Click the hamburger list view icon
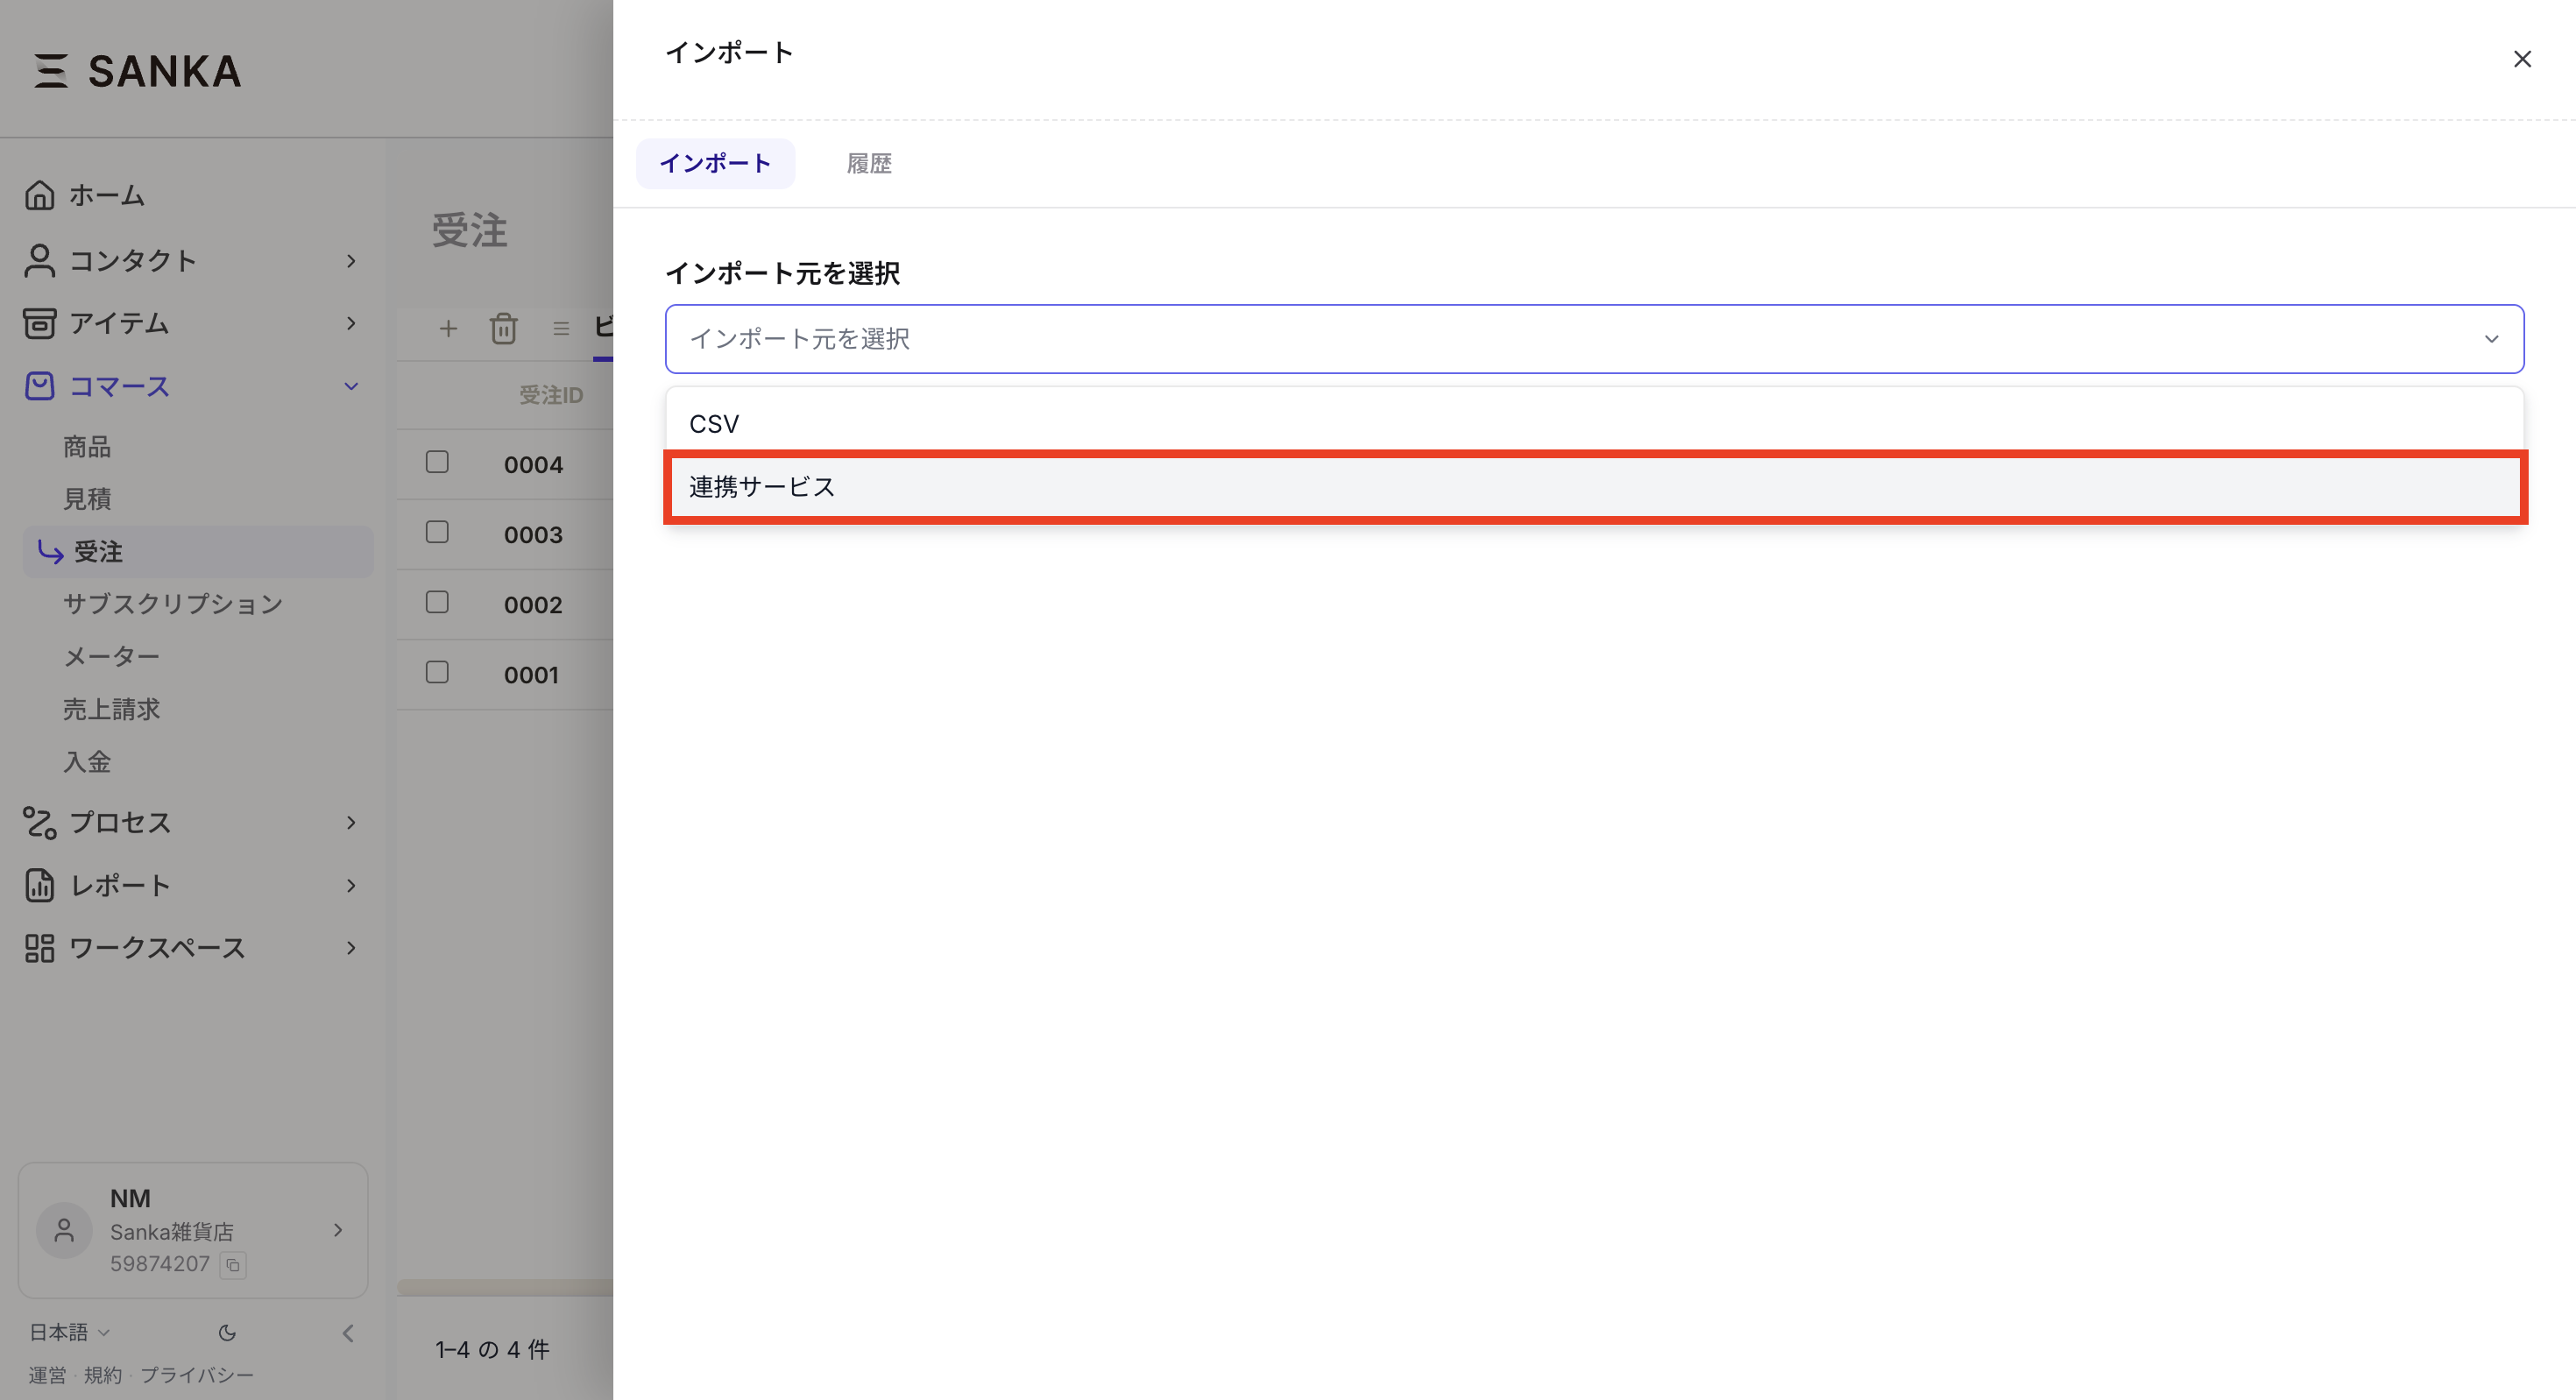 tap(561, 328)
